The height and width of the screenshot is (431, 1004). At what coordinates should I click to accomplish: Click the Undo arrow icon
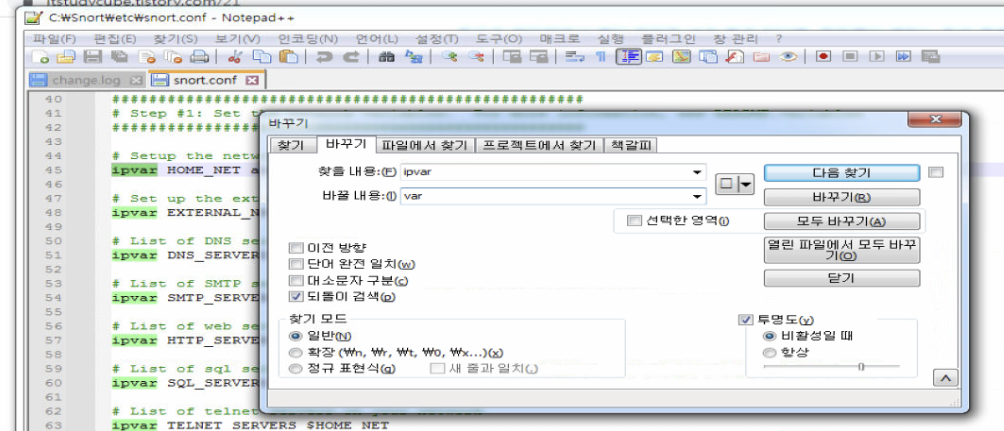click(324, 57)
